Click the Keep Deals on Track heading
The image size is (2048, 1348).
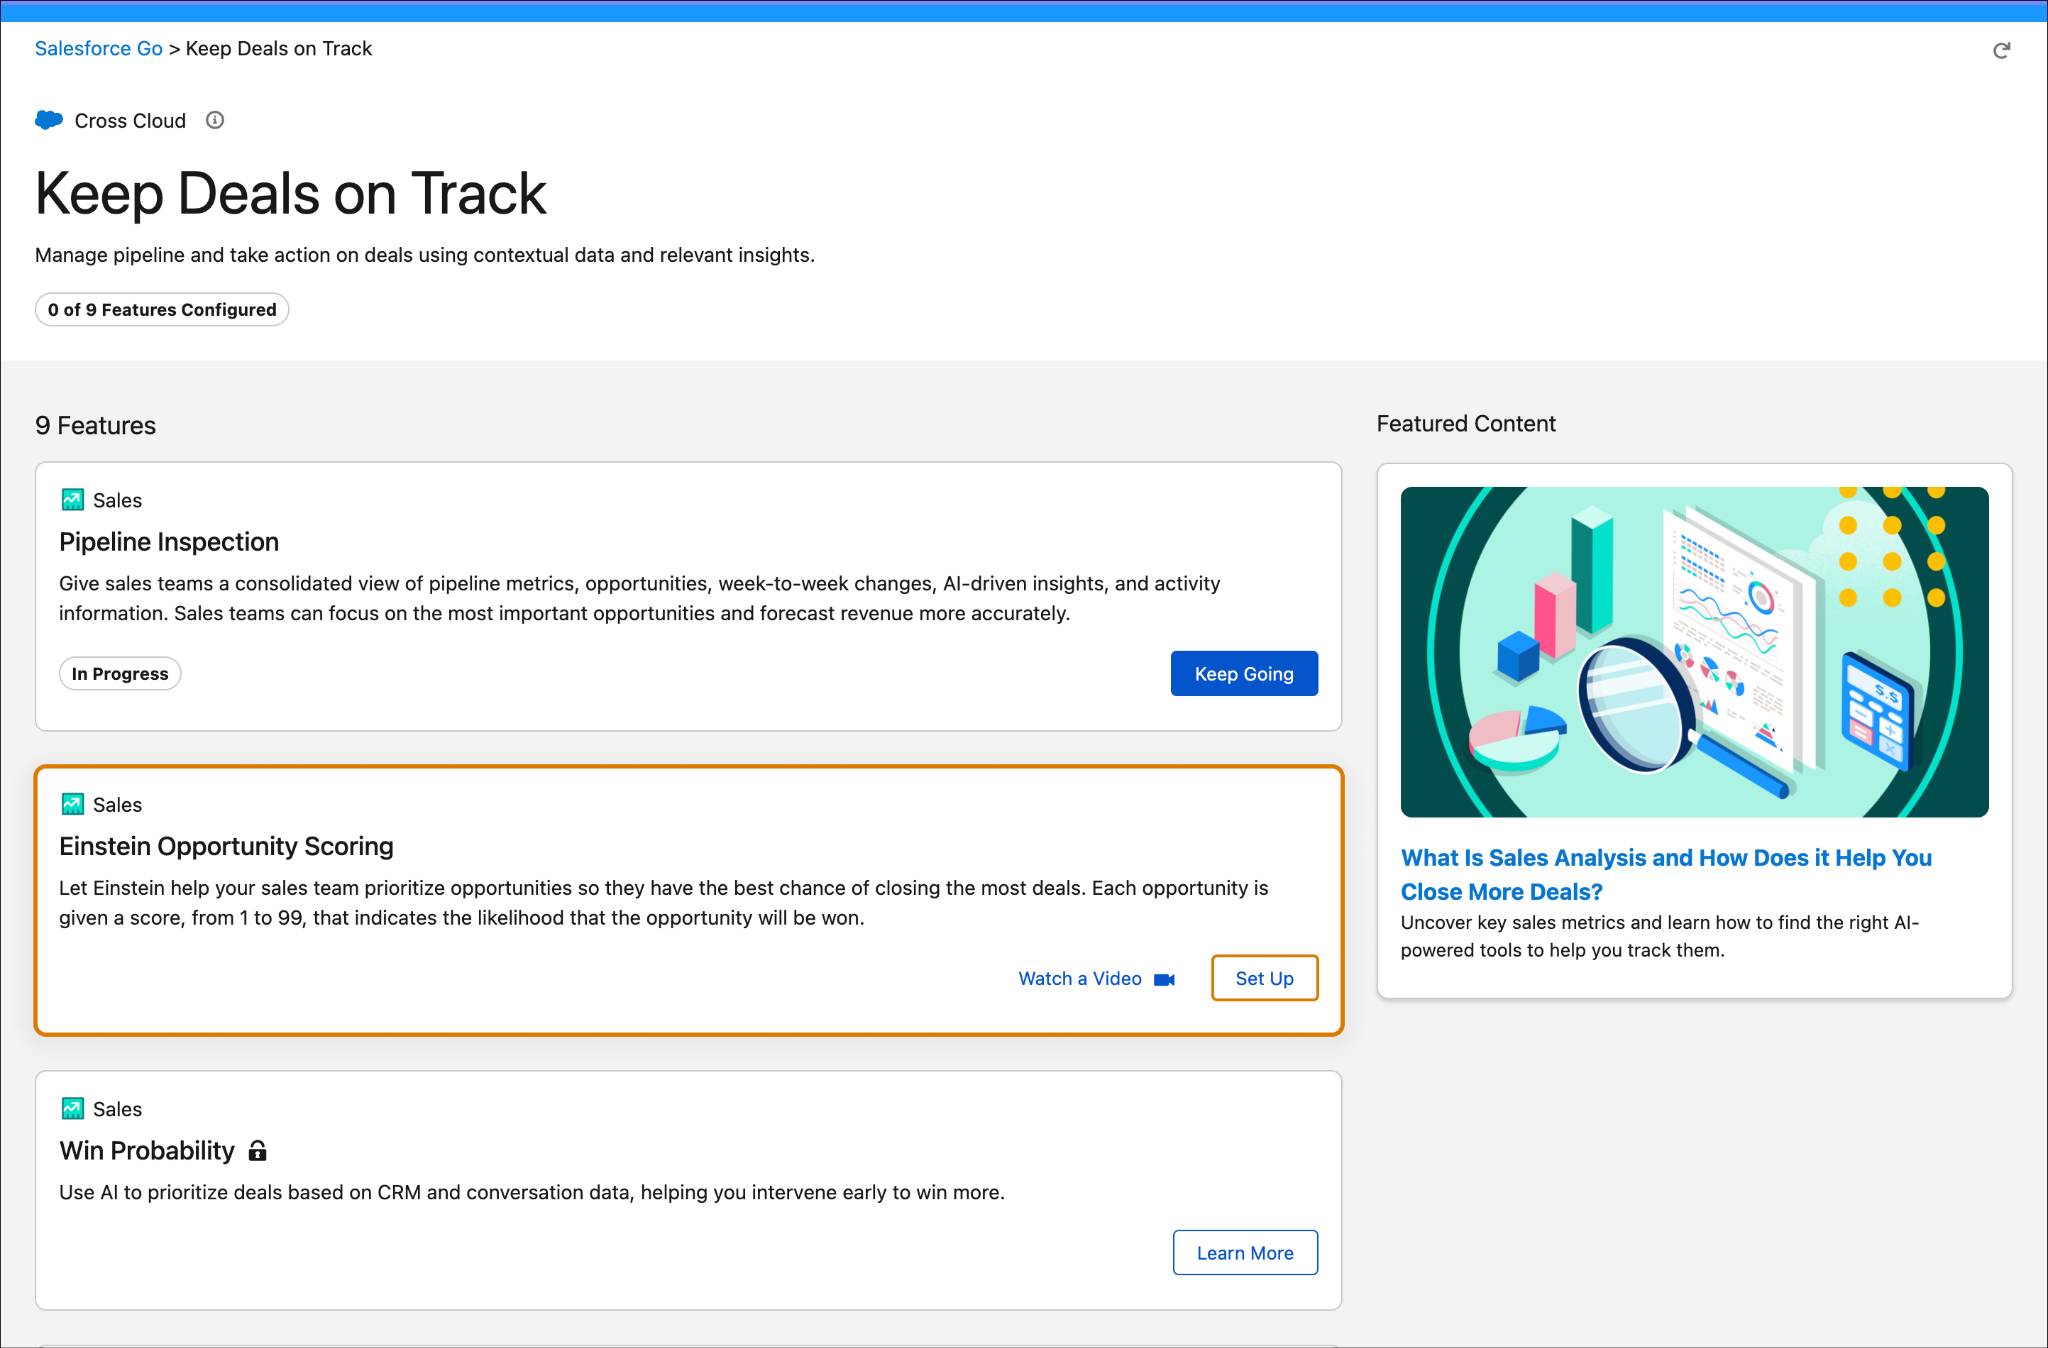coord(290,193)
